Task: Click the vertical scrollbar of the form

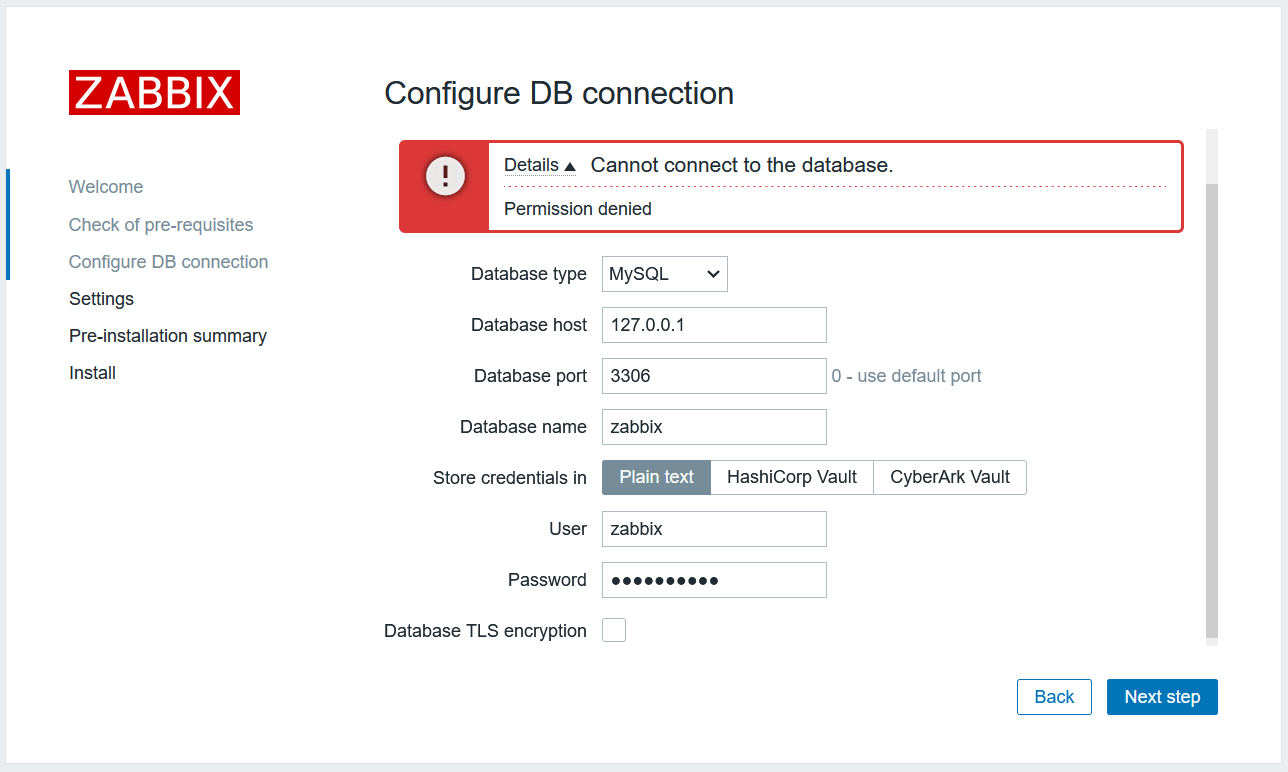Action: pos(1212,410)
